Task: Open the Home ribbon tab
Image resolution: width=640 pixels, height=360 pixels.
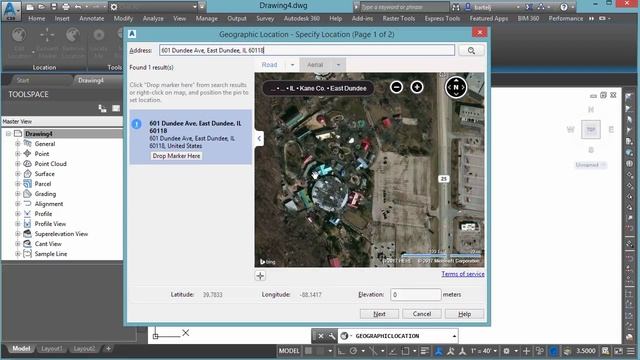Action: [x=37, y=18]
